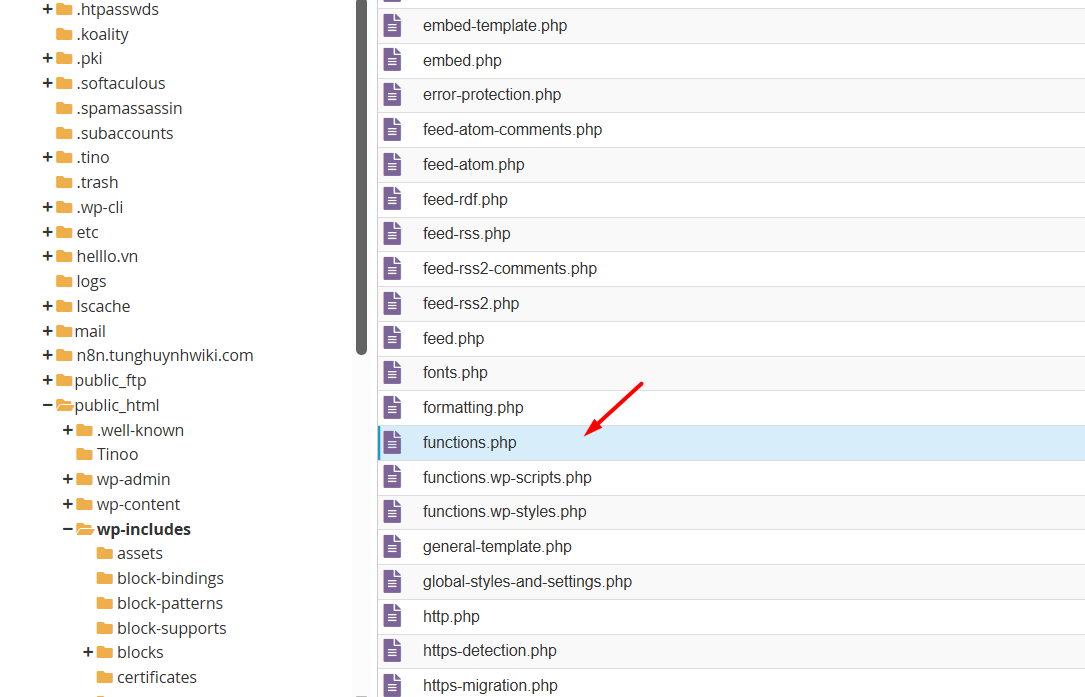The width and height of the screenshot is (1085, 697).
Task: Click the http.php file icon
Action: (393, 616)
